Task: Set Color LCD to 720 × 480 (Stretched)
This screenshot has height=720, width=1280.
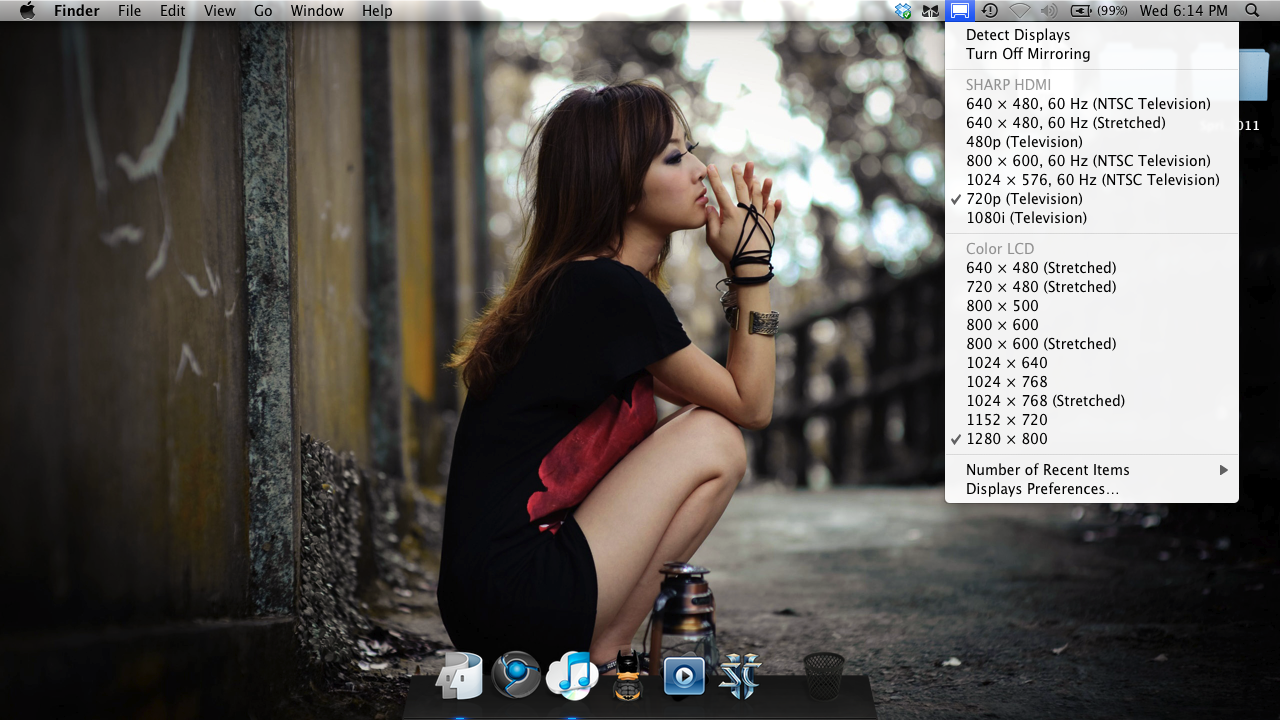Action: point(1092,287)
